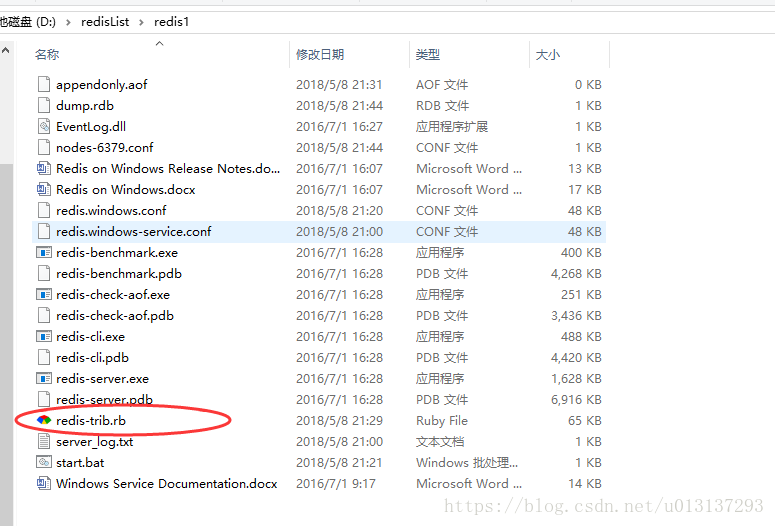Click the redis-cli.exe application icon
The height and width of the screenshot is (526, 775).
pyautogui.click(x=44, y=337)
